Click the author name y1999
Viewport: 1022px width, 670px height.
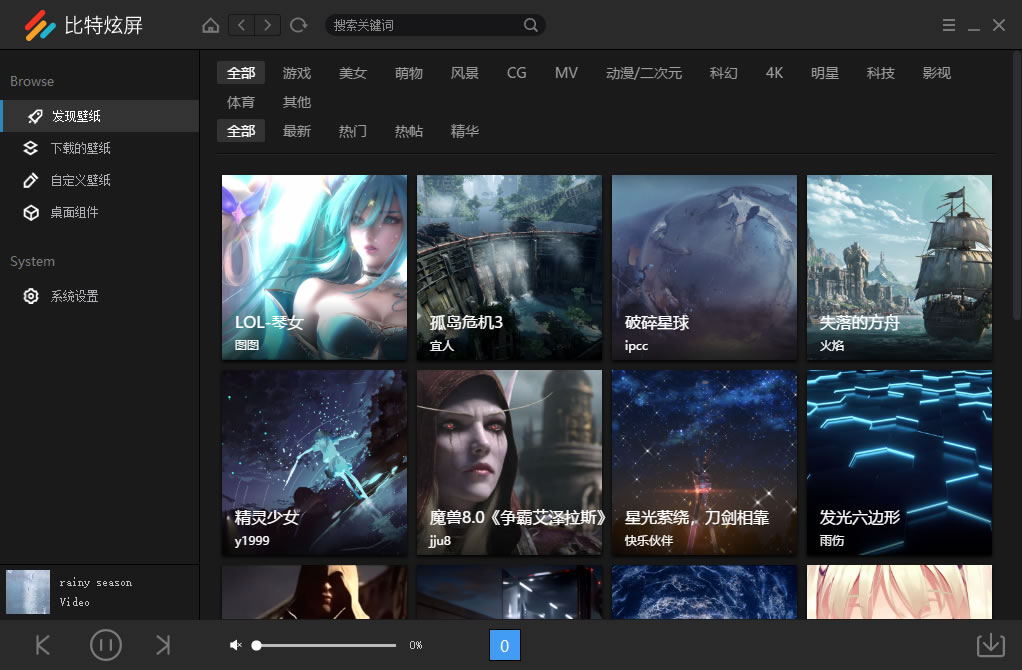(252, 540)
